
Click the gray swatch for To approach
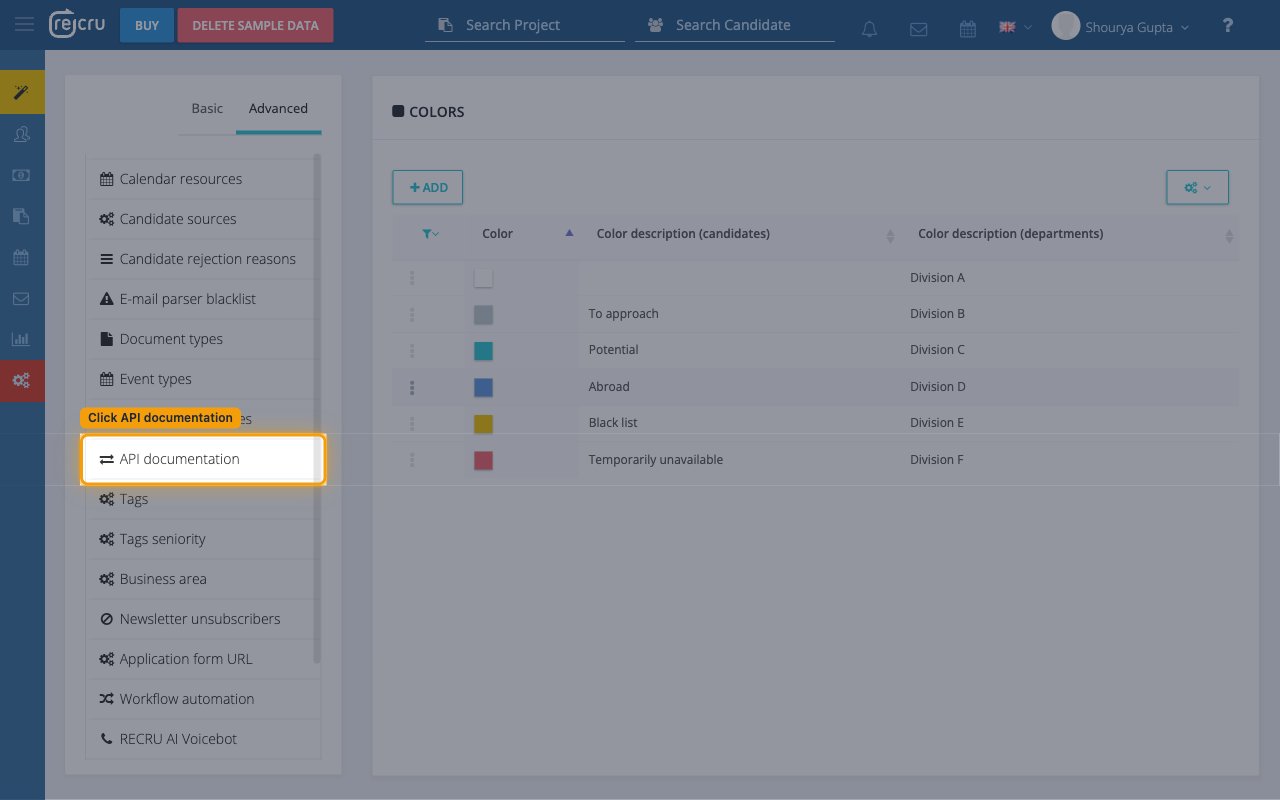(483, 315)
